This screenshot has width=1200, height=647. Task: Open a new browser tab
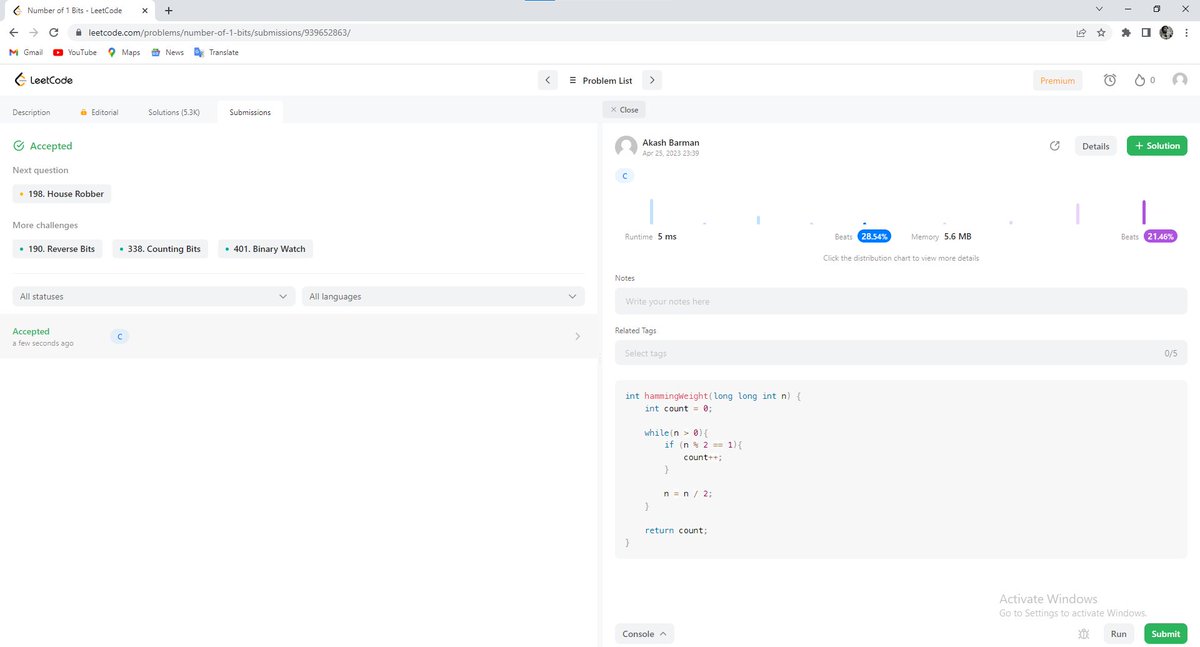click(168, 10)
